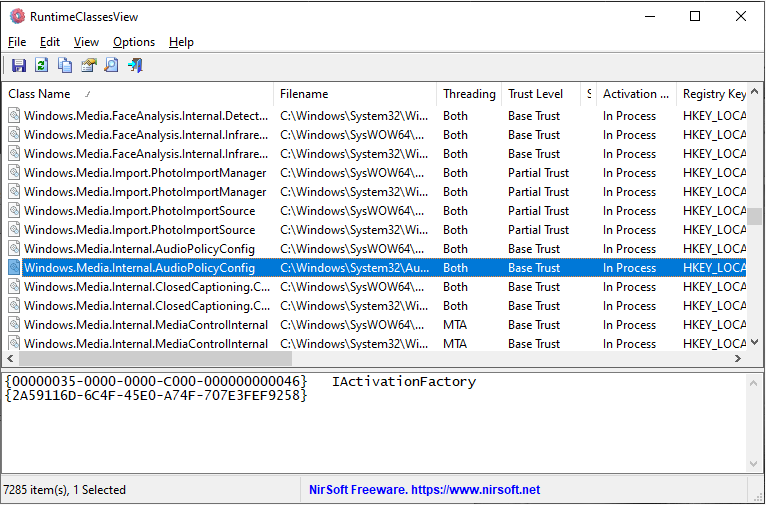Click the icon of the System32 PhotoImportManager row
The image size is (766, 505).
click(x=15, y=192)
